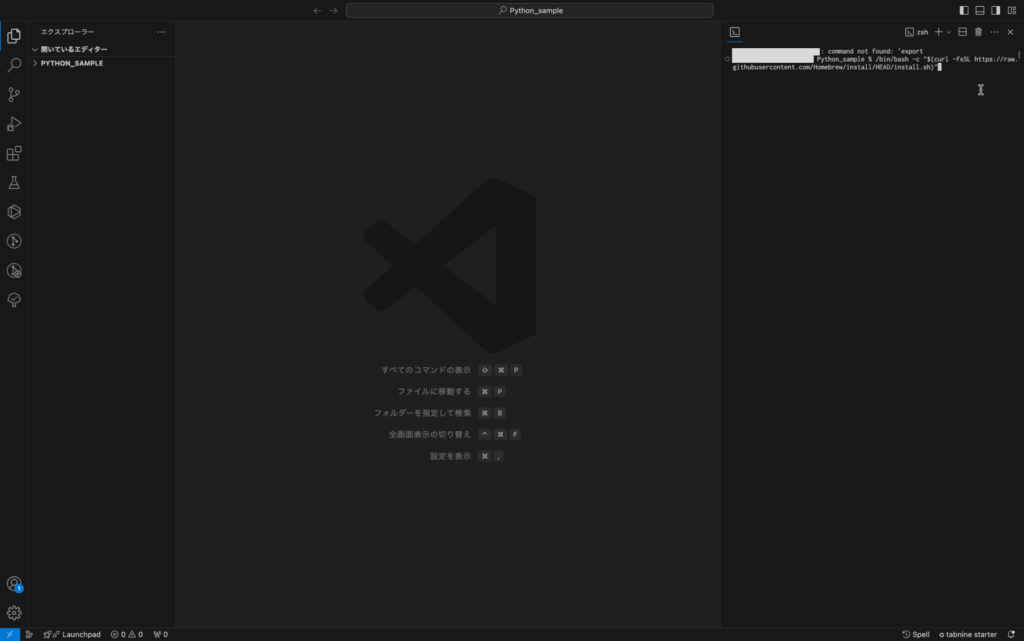Screen dimensions: 1024x641
Task: Click Launchpad in the status bar
Action: click(75, 634)
